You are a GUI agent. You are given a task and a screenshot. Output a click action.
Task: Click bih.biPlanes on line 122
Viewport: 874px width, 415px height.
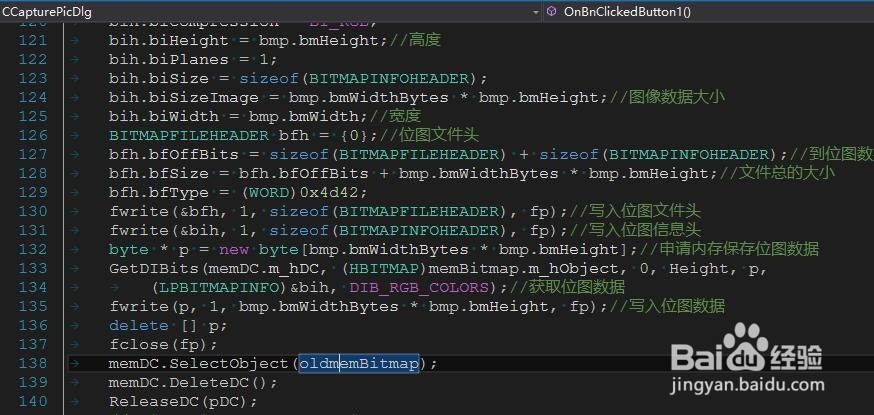(169, 60)
